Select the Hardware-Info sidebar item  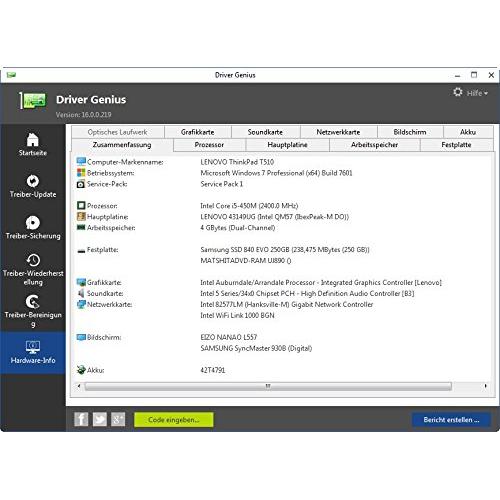(x=33, y=352)
